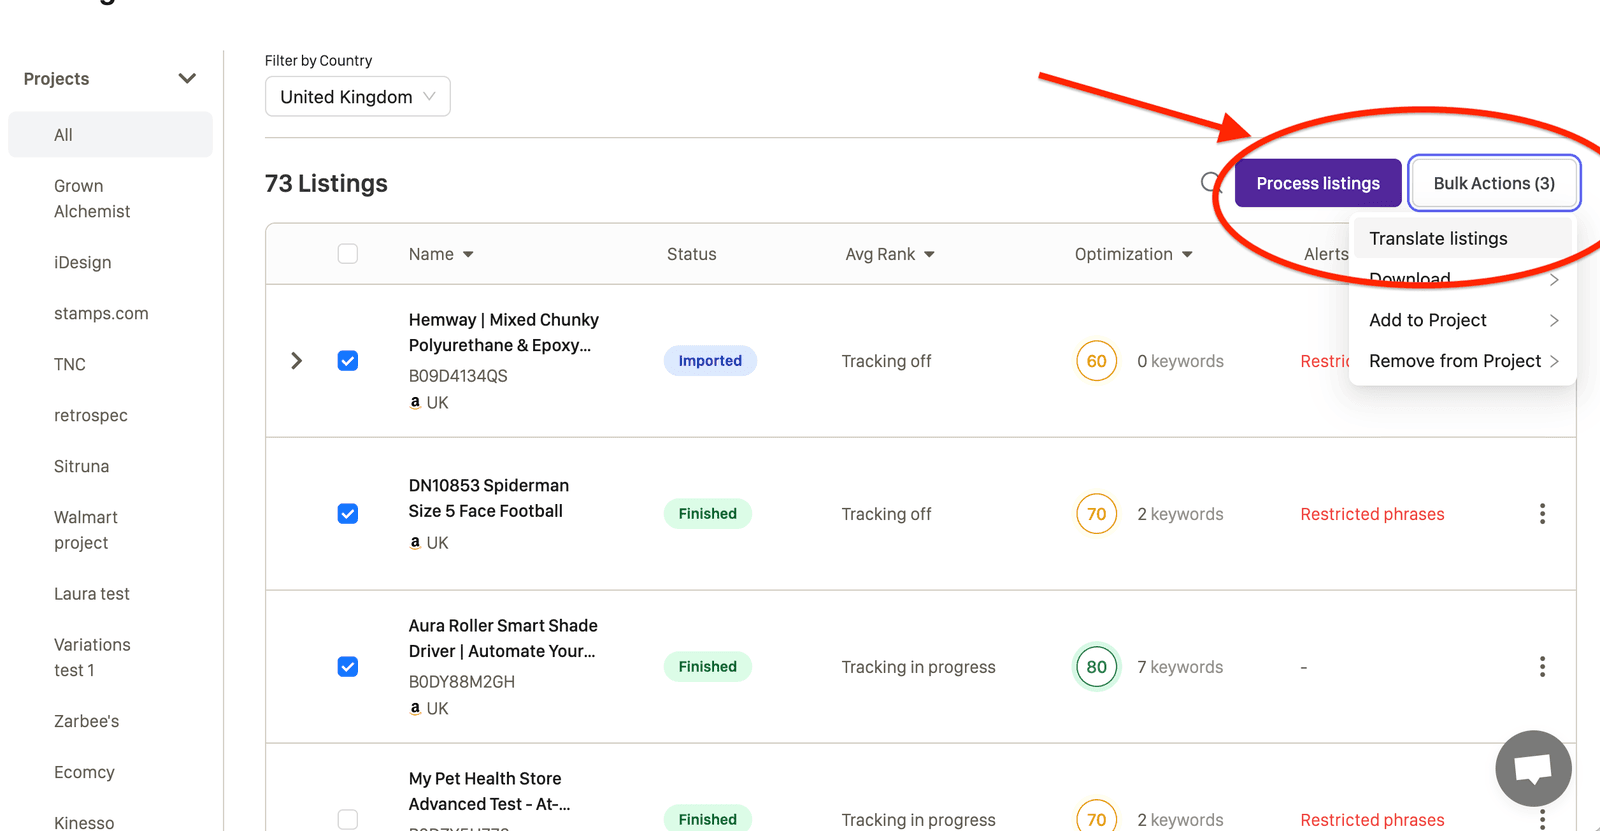1600x831 pixels.
Task: Select Laura test project
Action: coord(92,594)
